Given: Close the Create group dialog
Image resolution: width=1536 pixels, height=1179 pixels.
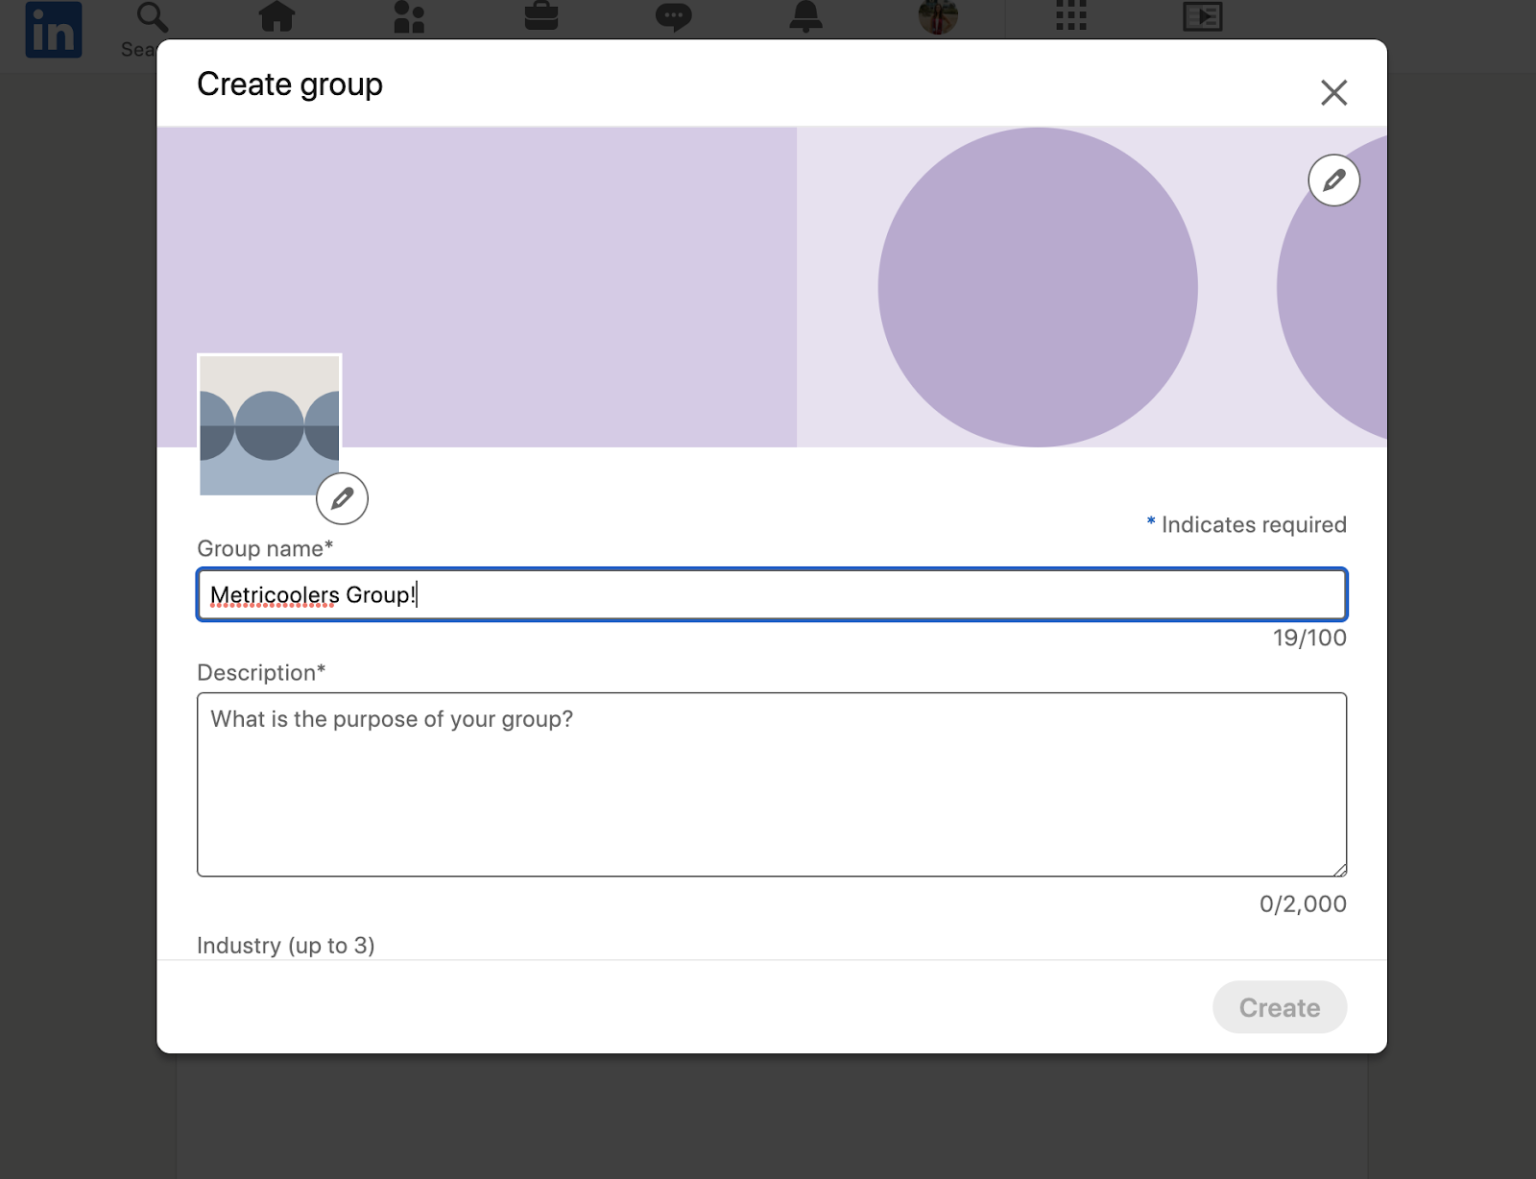Looking at the screenshot, I should [x=1334, y=93].
